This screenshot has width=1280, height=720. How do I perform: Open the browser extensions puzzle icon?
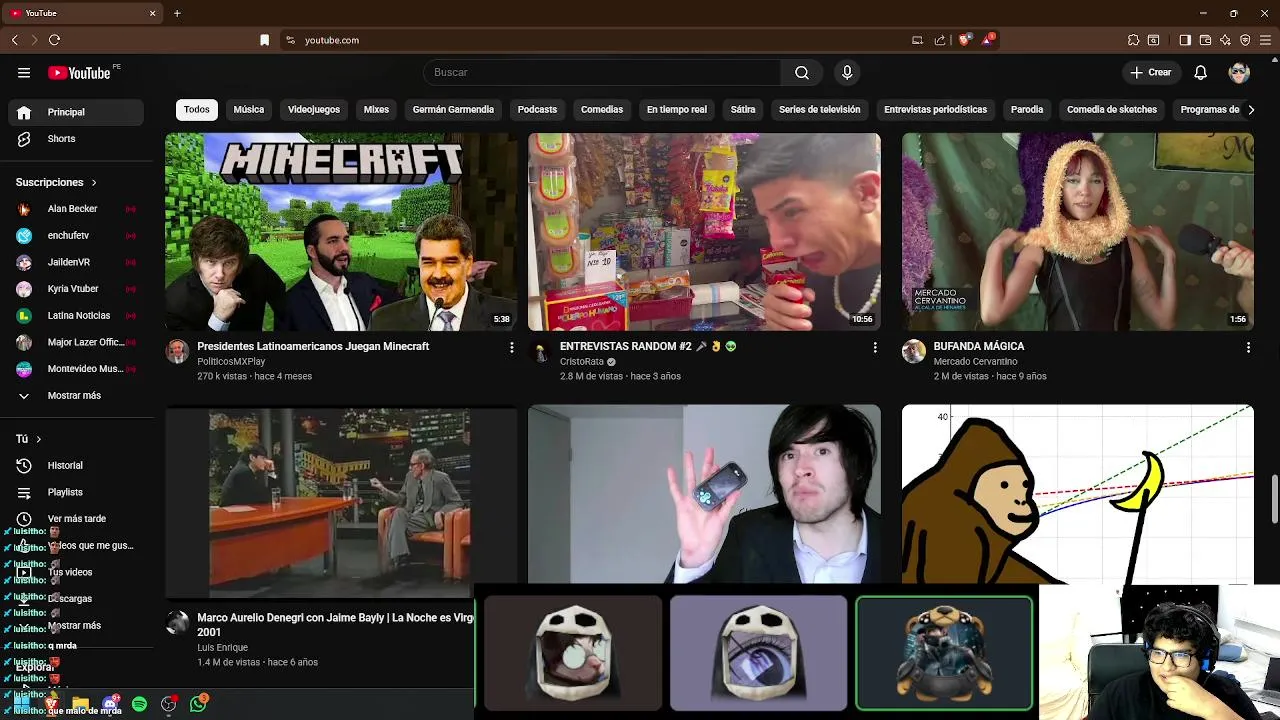click(1133, 40)
